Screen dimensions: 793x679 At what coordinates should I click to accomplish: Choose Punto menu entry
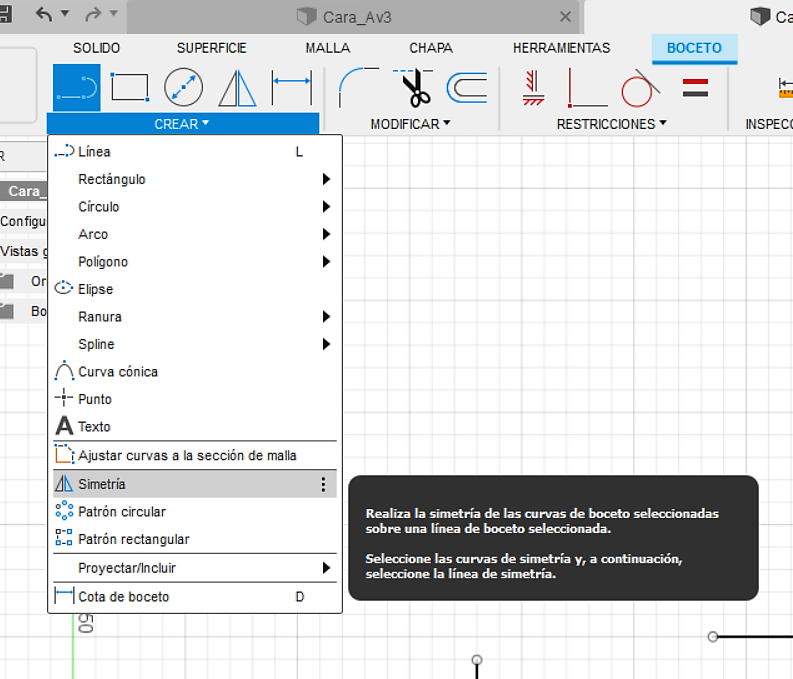(195, 399)
